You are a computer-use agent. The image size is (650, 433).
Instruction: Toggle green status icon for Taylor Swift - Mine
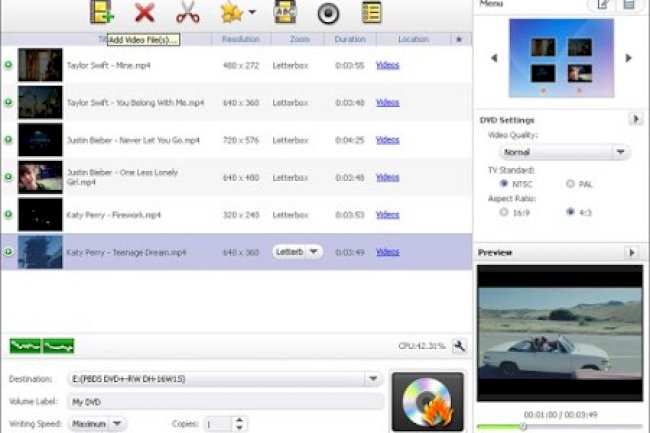(8, 65)
